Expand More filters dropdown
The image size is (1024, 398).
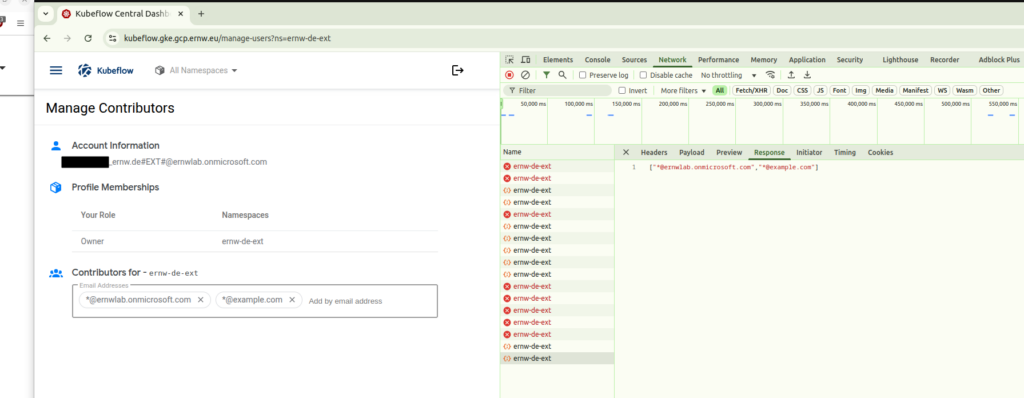click(x=683, y=91)
